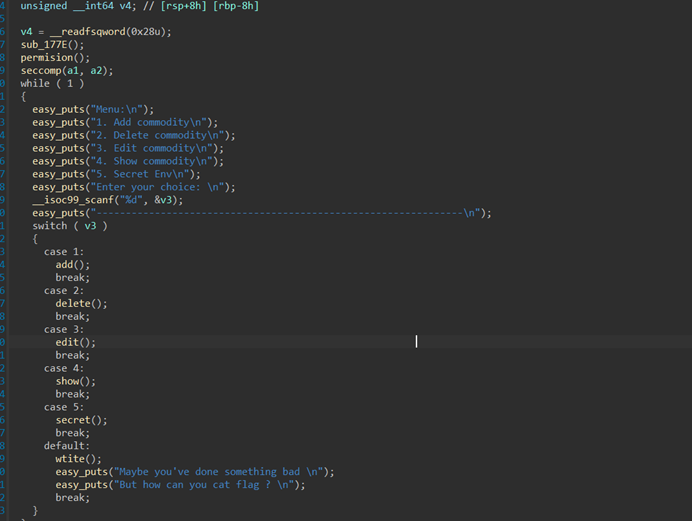Click the case 5: label

coord(64,407)
